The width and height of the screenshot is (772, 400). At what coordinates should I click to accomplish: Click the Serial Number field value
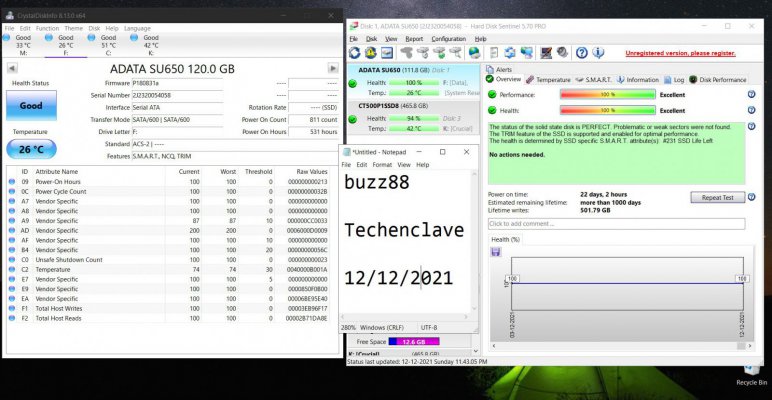coord(177,95)
